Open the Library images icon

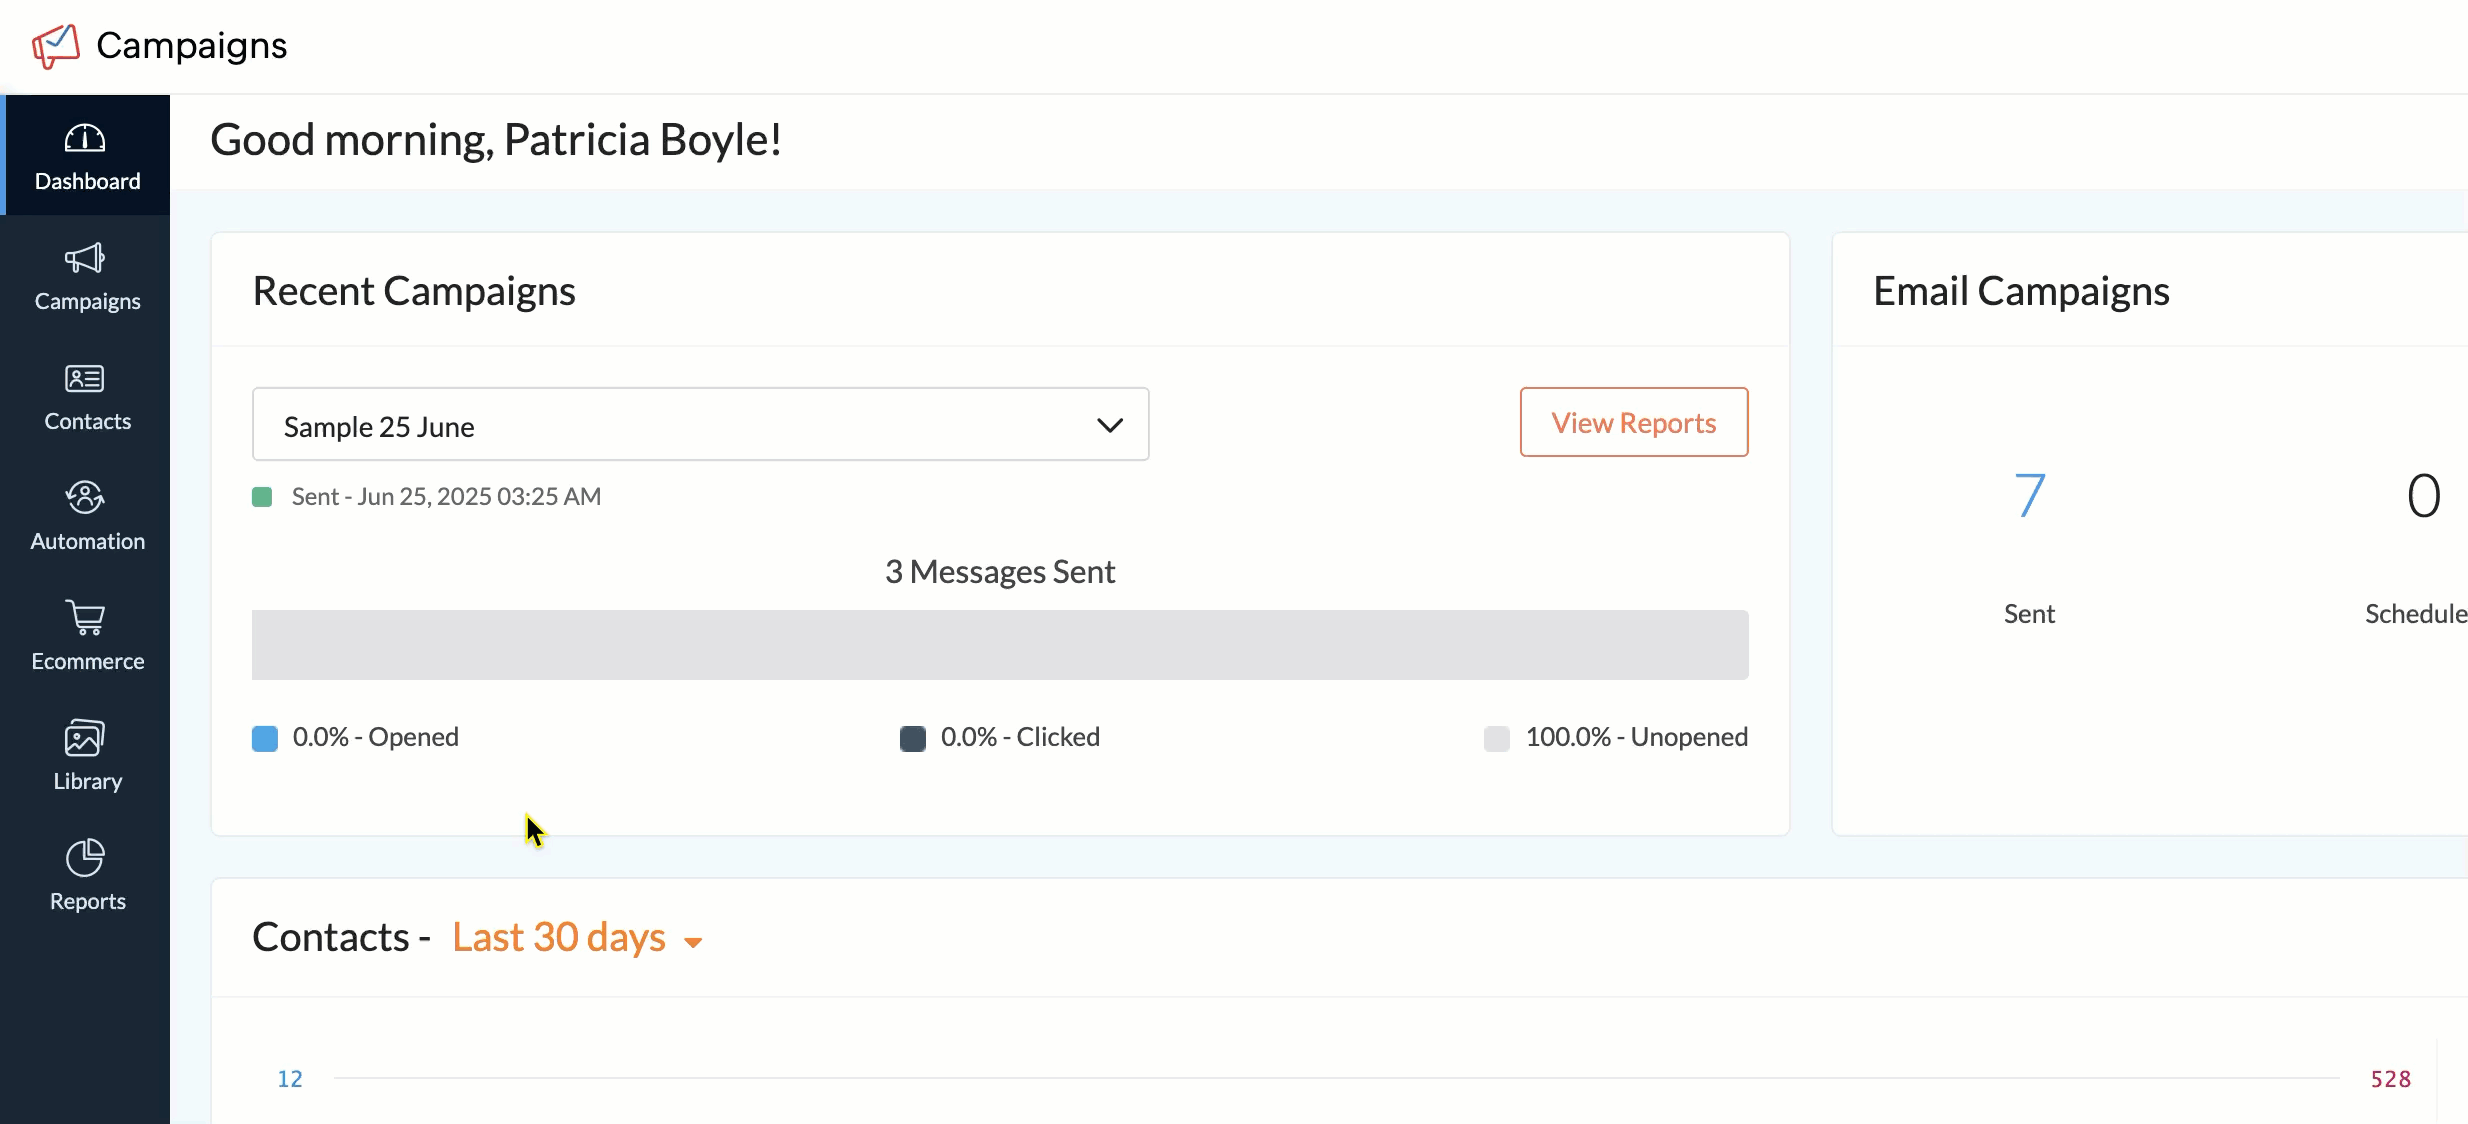coord(85,738)
